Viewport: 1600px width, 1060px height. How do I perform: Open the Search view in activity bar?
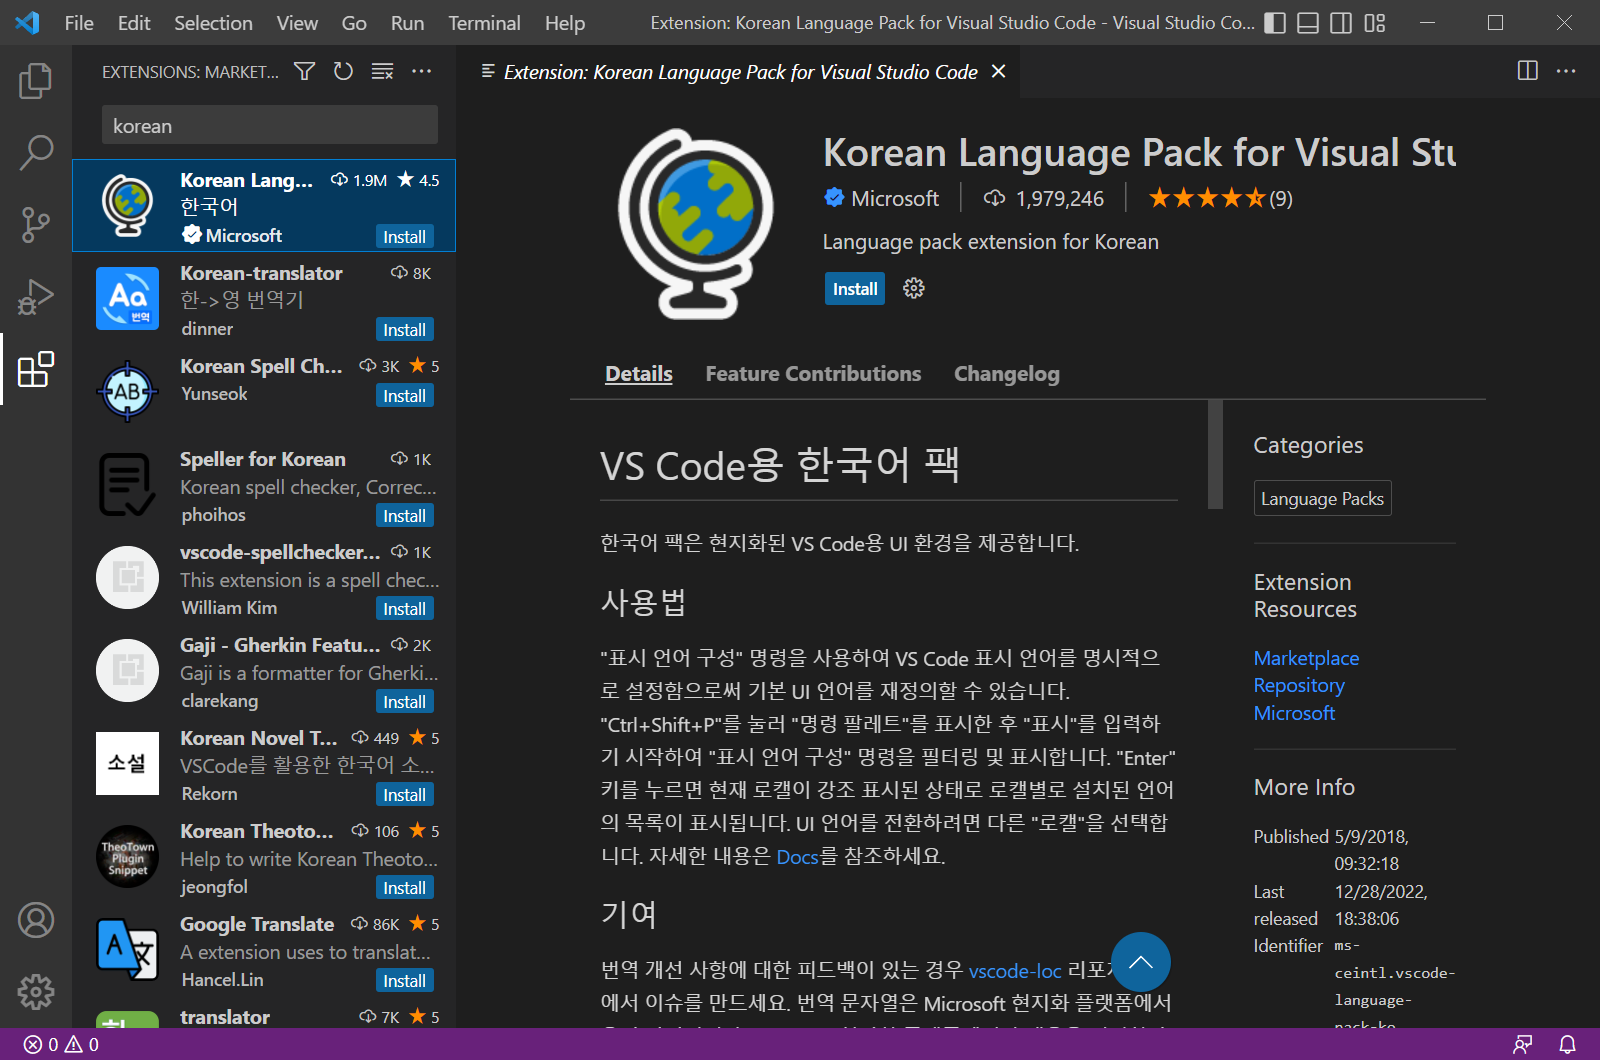coord(36,153)
